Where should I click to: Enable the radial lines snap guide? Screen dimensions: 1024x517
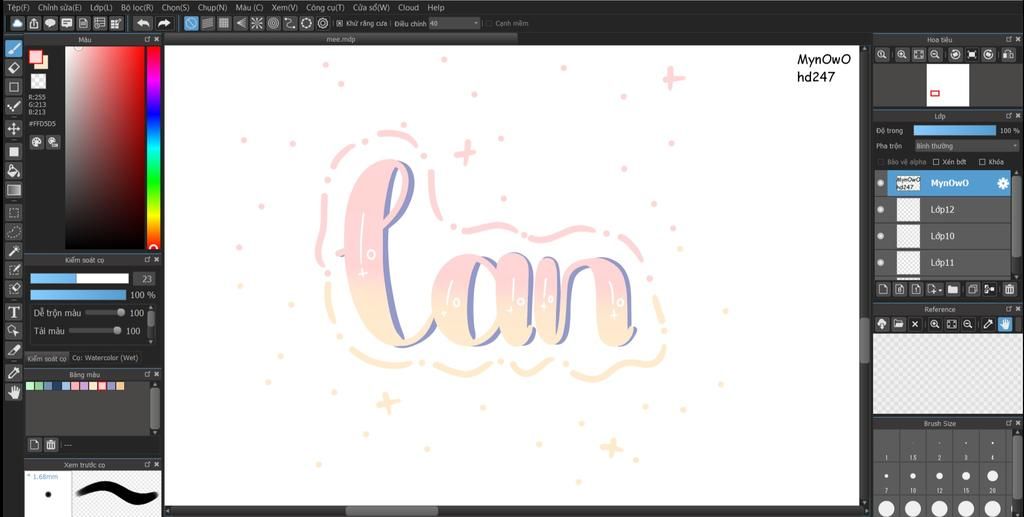point(257,24)
